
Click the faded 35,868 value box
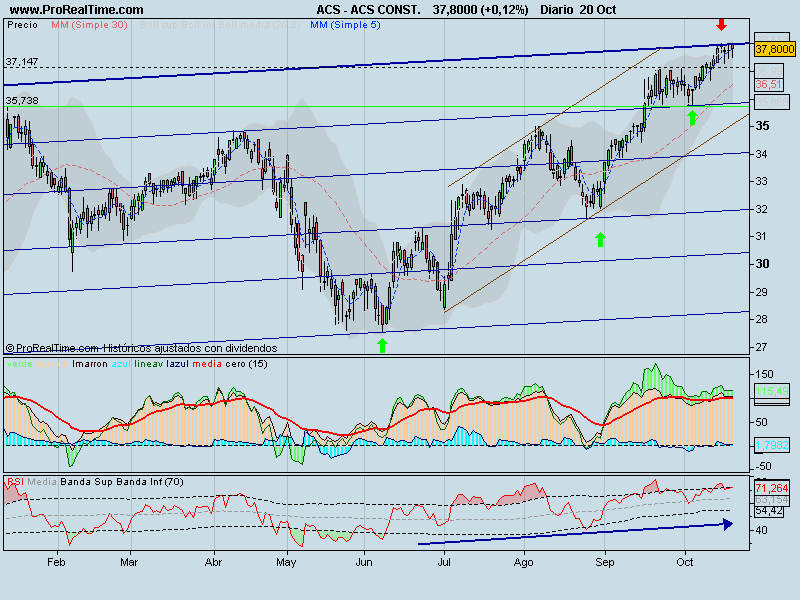(771, 103)
